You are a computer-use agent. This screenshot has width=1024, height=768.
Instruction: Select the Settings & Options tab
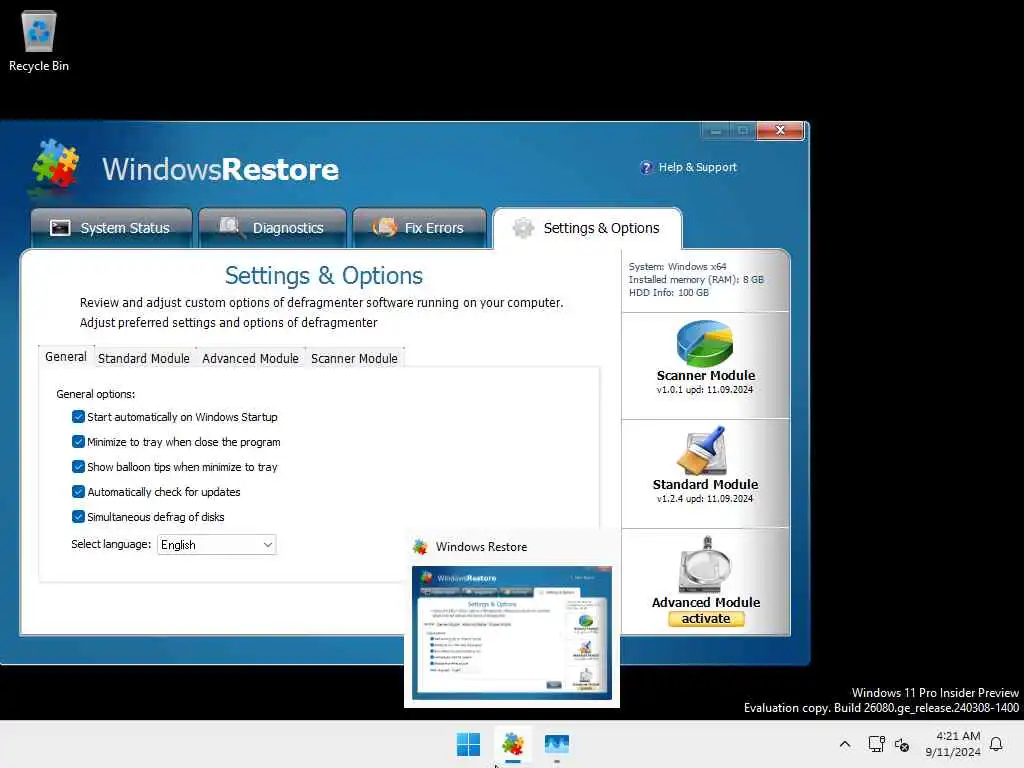click(587, 228)
